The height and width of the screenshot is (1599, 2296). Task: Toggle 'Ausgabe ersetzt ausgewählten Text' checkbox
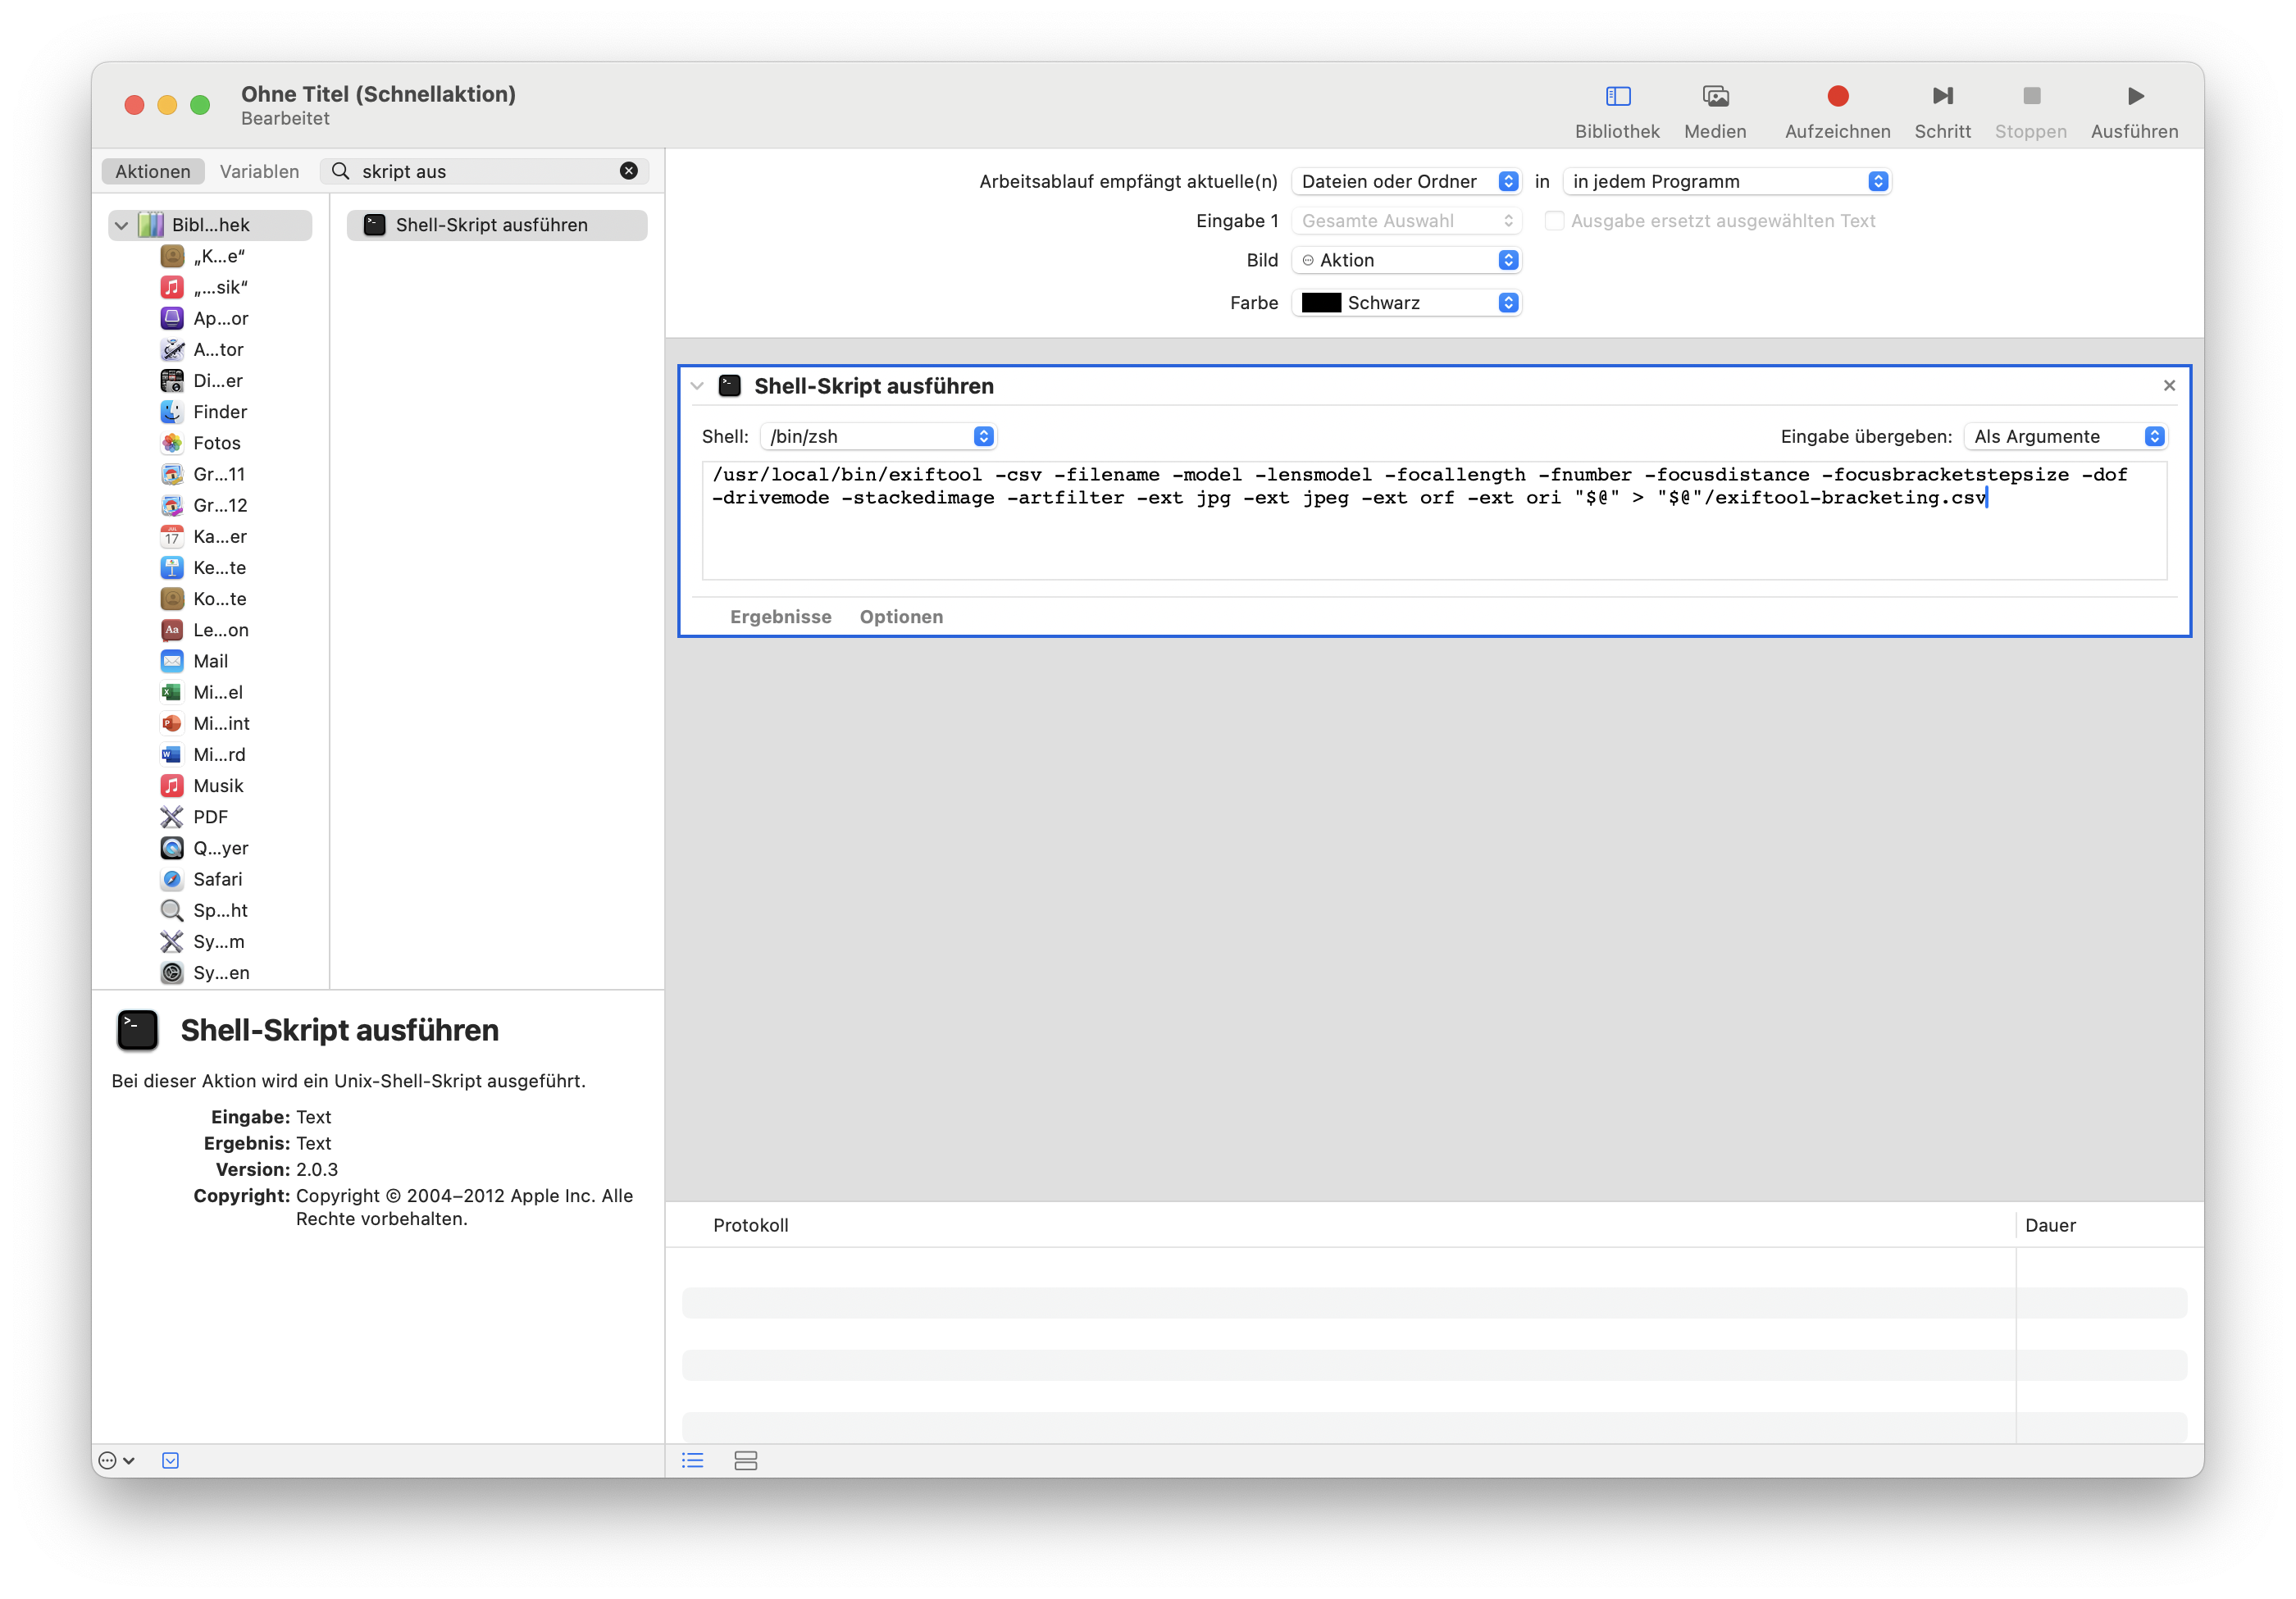(1554, 221)
